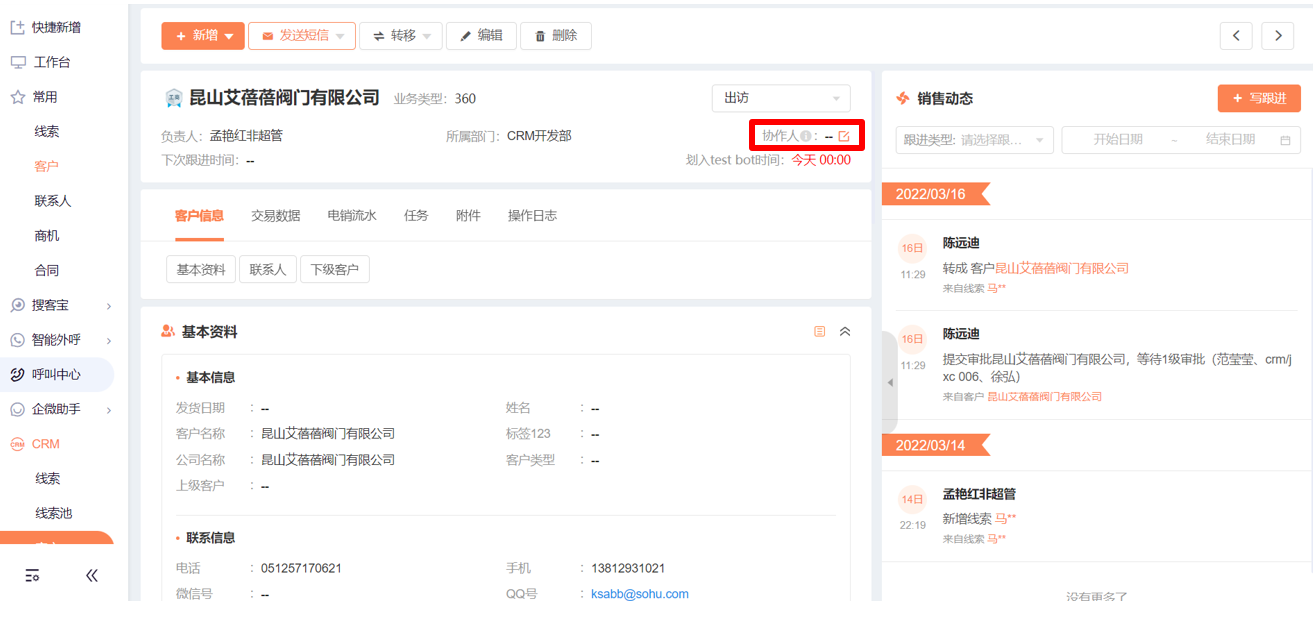
Task: Open 线索 under 常用
Action: [47, 131]
